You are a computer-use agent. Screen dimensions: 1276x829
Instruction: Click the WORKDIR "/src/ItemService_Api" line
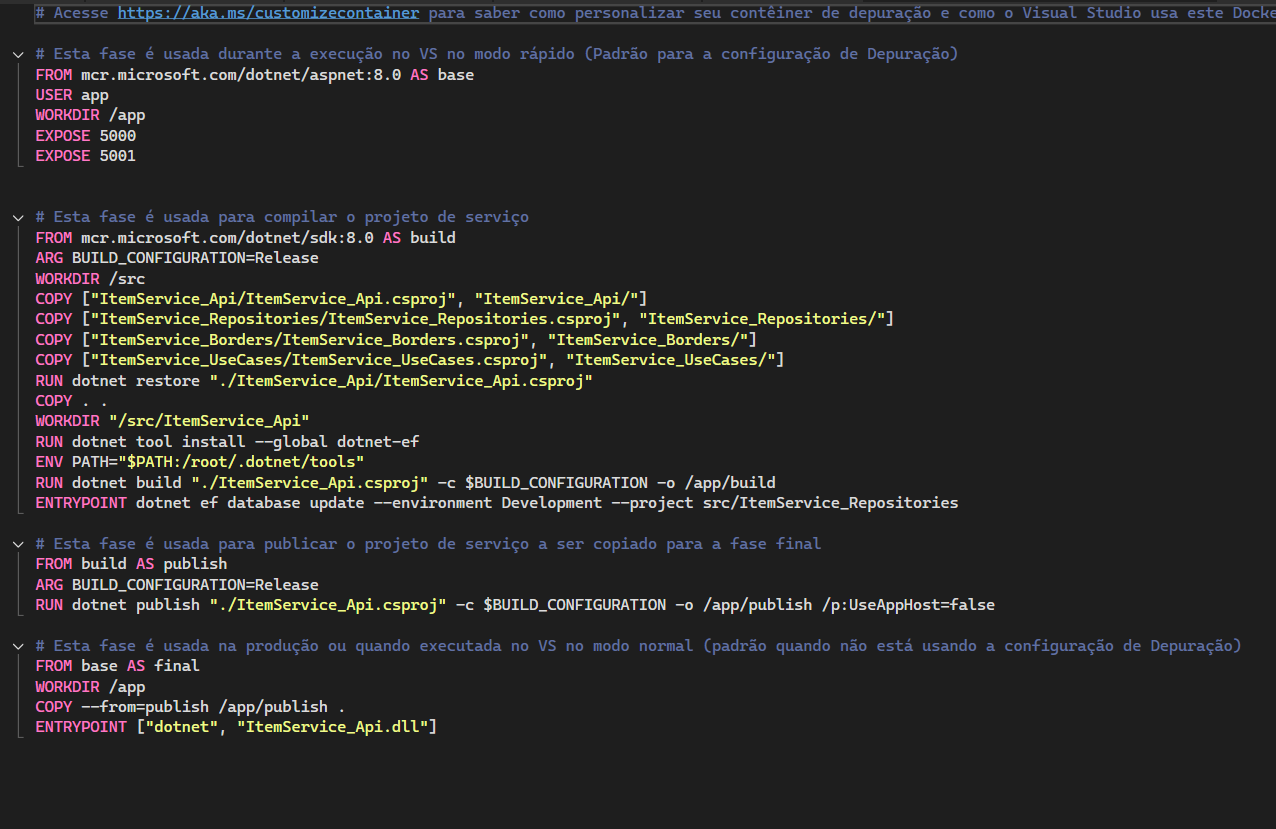click(x=172, y=421)
